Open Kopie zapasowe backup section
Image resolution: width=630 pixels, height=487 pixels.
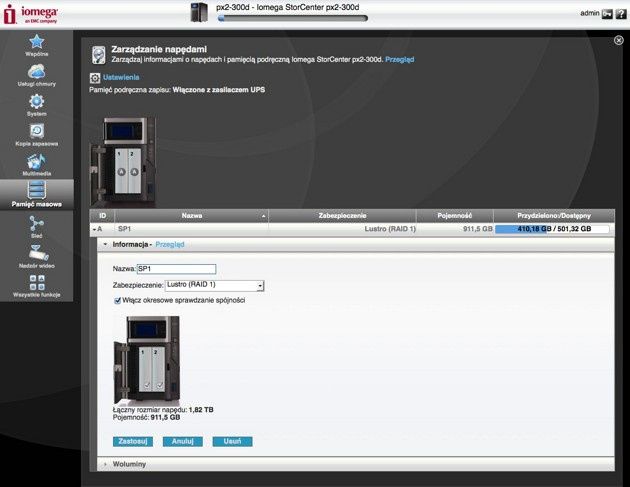37,135
